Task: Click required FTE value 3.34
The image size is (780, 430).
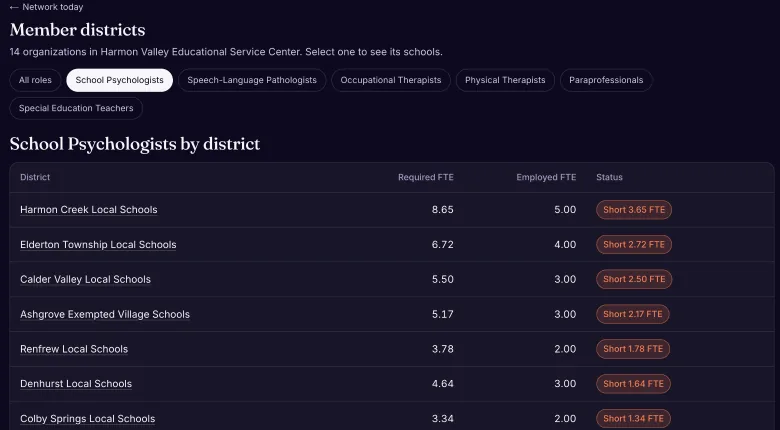Action: (443, 419)
